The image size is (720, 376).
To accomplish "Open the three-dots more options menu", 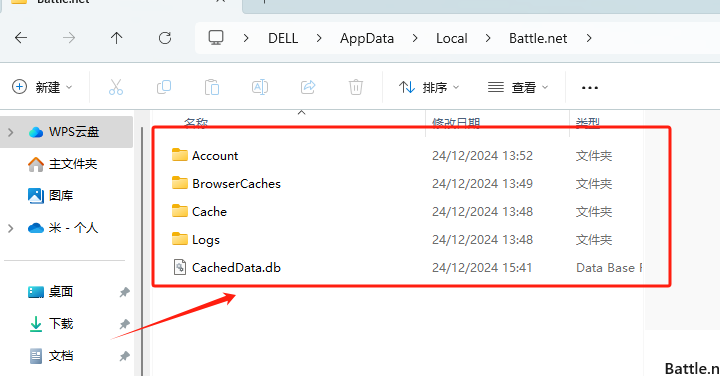I will pyautogui.click(x=590, y=88).
